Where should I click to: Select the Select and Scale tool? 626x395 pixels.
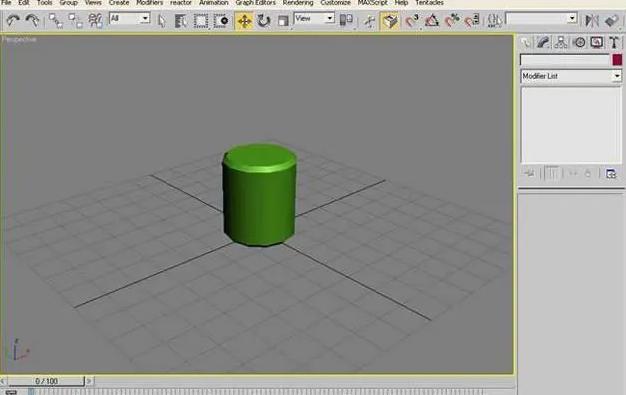283,21
